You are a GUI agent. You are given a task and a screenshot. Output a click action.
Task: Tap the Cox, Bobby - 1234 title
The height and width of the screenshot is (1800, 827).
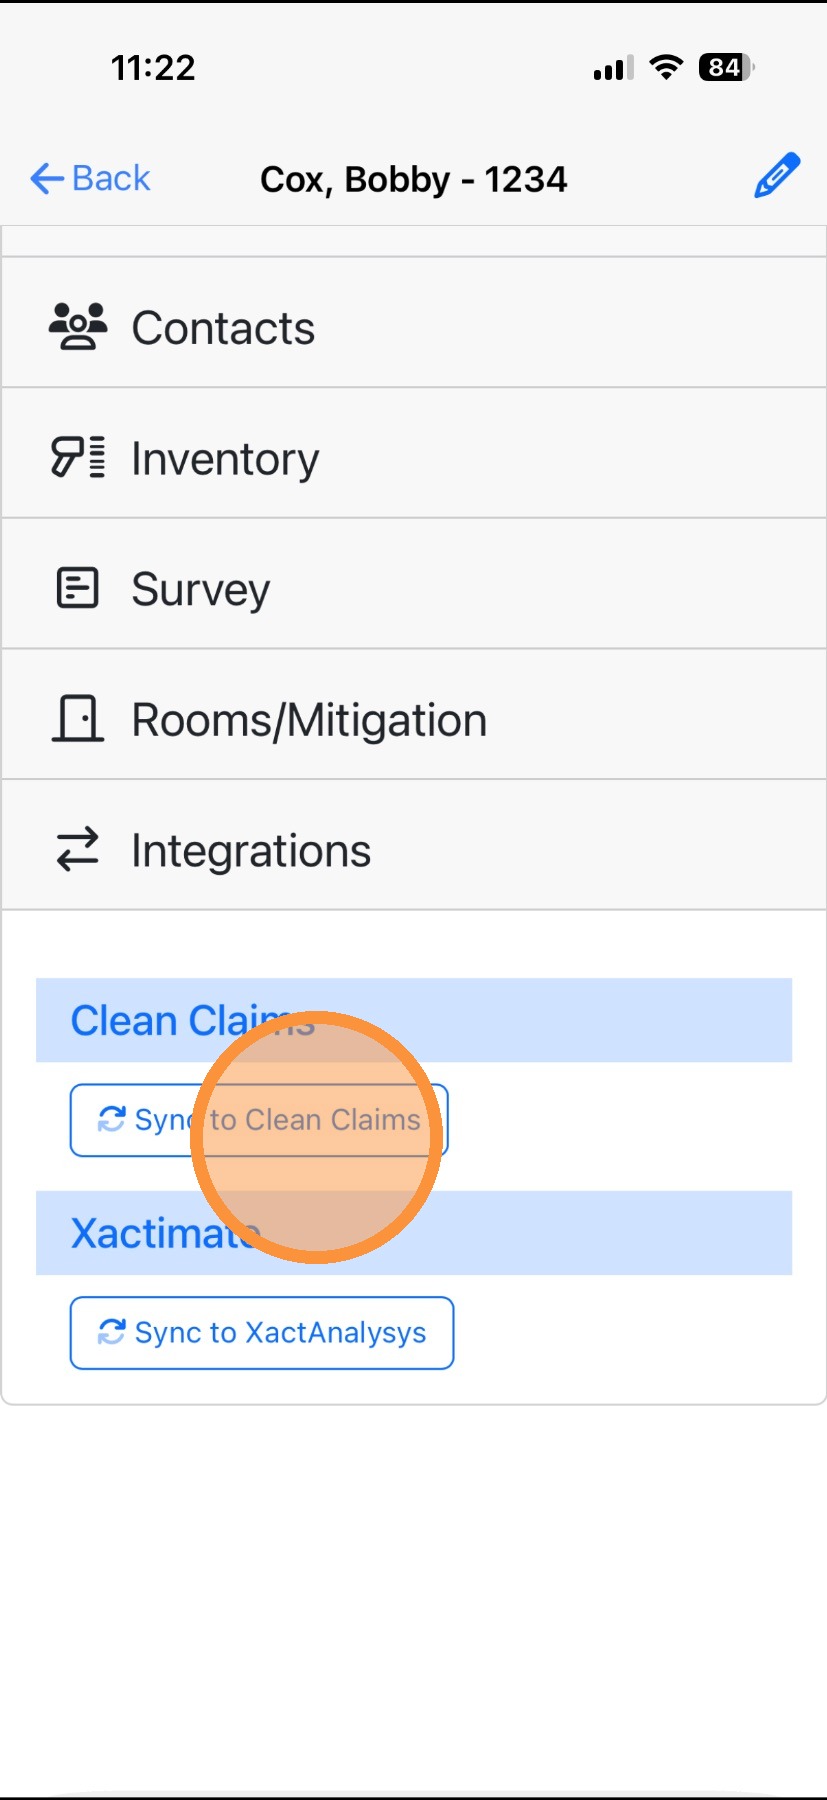(x=414, y=180)
